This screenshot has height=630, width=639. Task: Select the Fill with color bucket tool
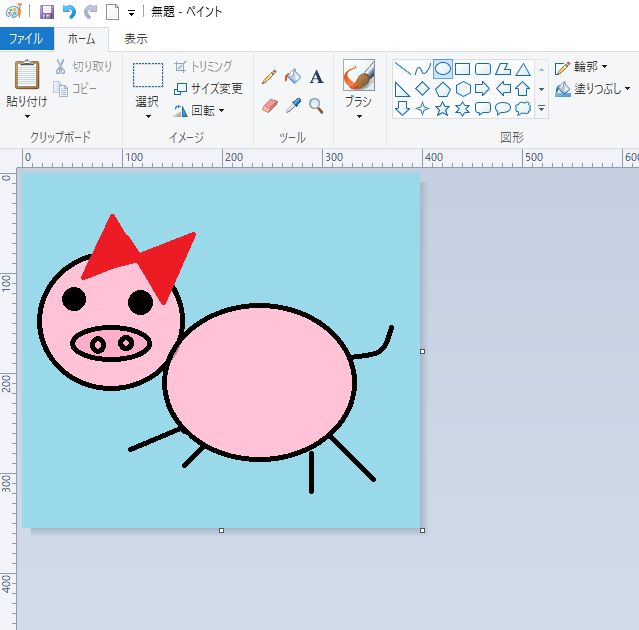click(293, 76)
